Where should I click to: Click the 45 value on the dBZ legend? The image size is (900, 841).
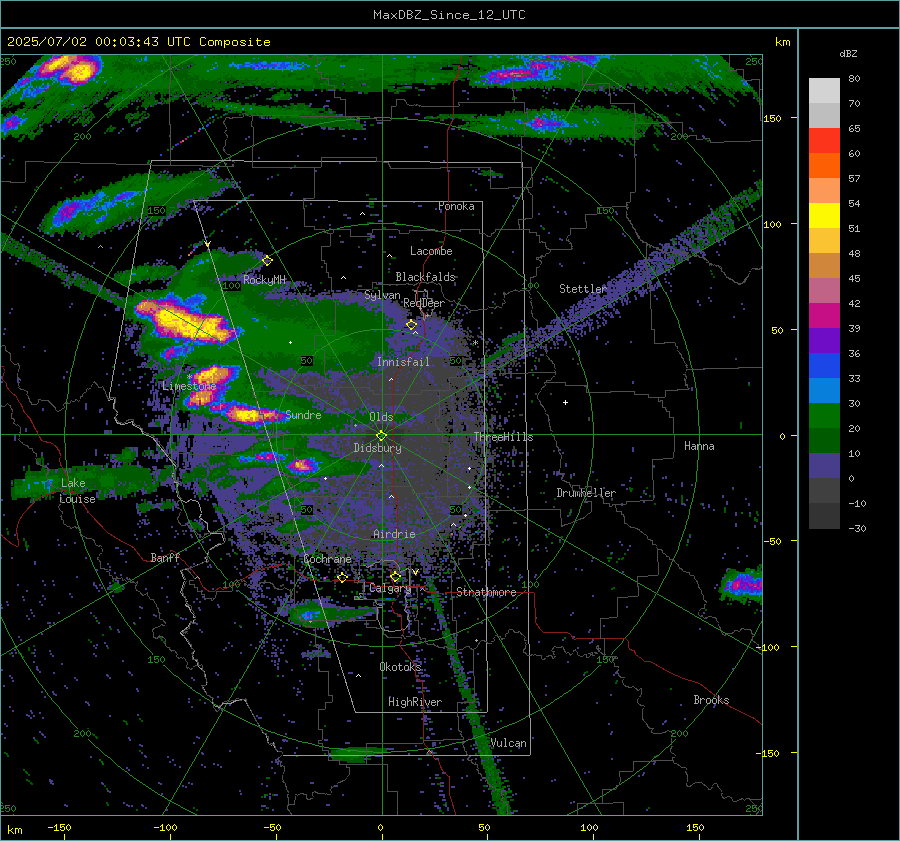854,278
